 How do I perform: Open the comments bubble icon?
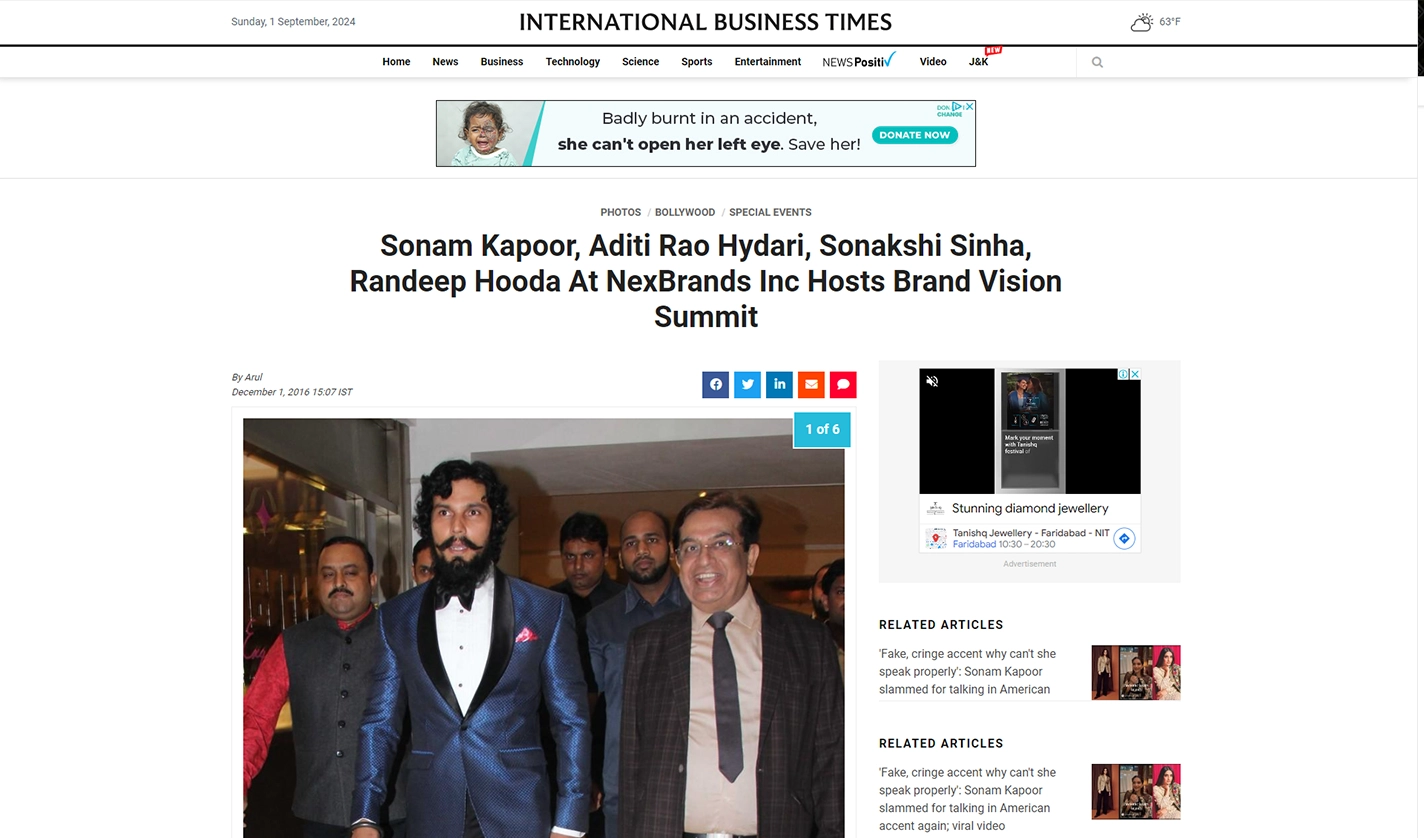tap(843, 384)
